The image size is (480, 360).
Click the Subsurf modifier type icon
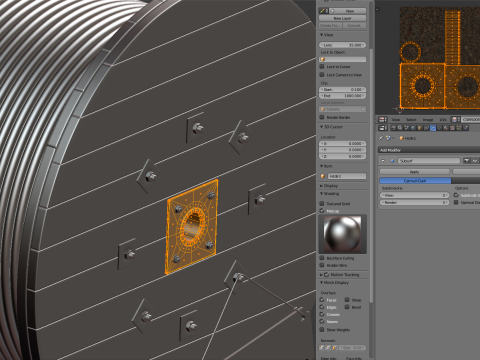(x=392, y=161)
